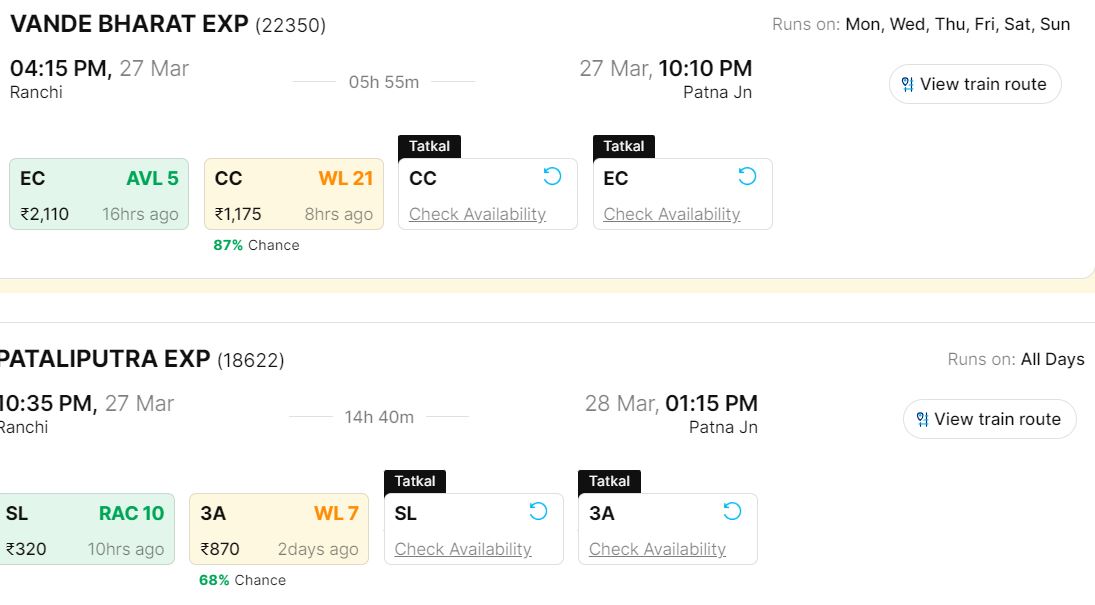This screenshot has height=605, width=1095.
Task: View train route for Vande Bharat Exp
Action: [983, 85]
